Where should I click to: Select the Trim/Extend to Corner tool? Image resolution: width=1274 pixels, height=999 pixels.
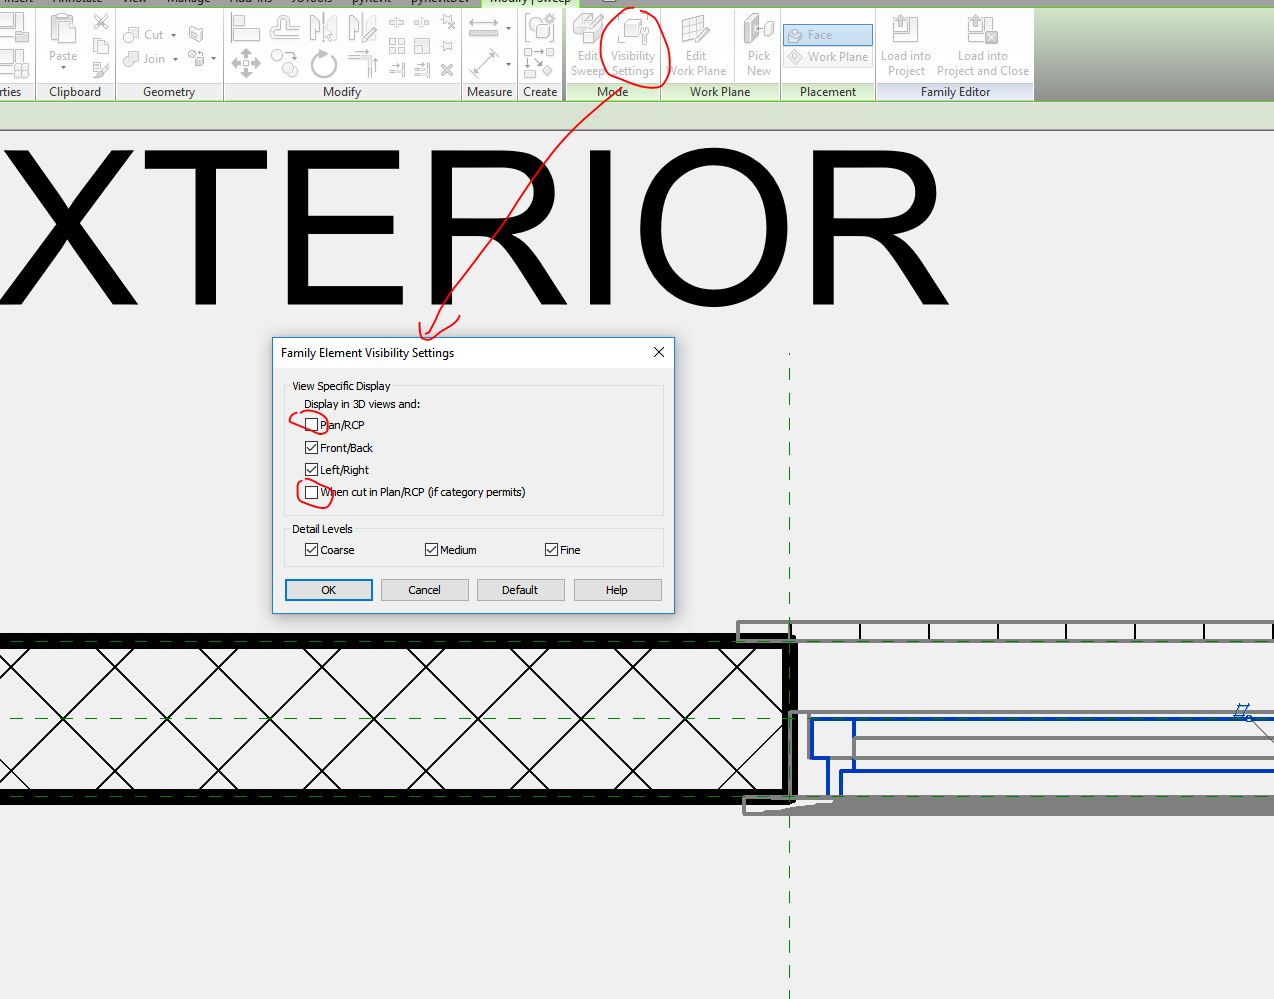click(361, 63)
